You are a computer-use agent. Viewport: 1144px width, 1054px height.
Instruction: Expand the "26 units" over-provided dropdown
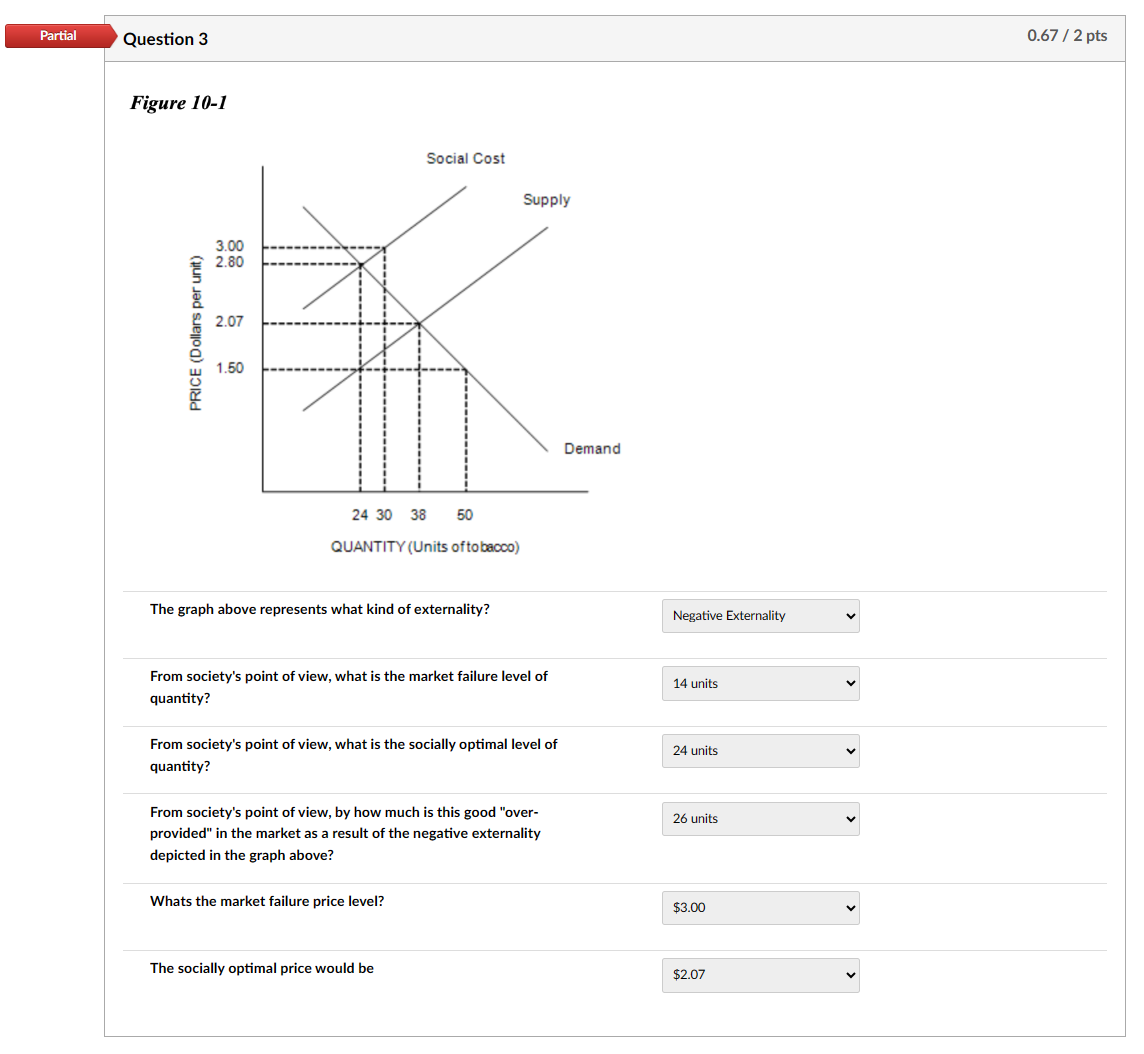(760, 818)
